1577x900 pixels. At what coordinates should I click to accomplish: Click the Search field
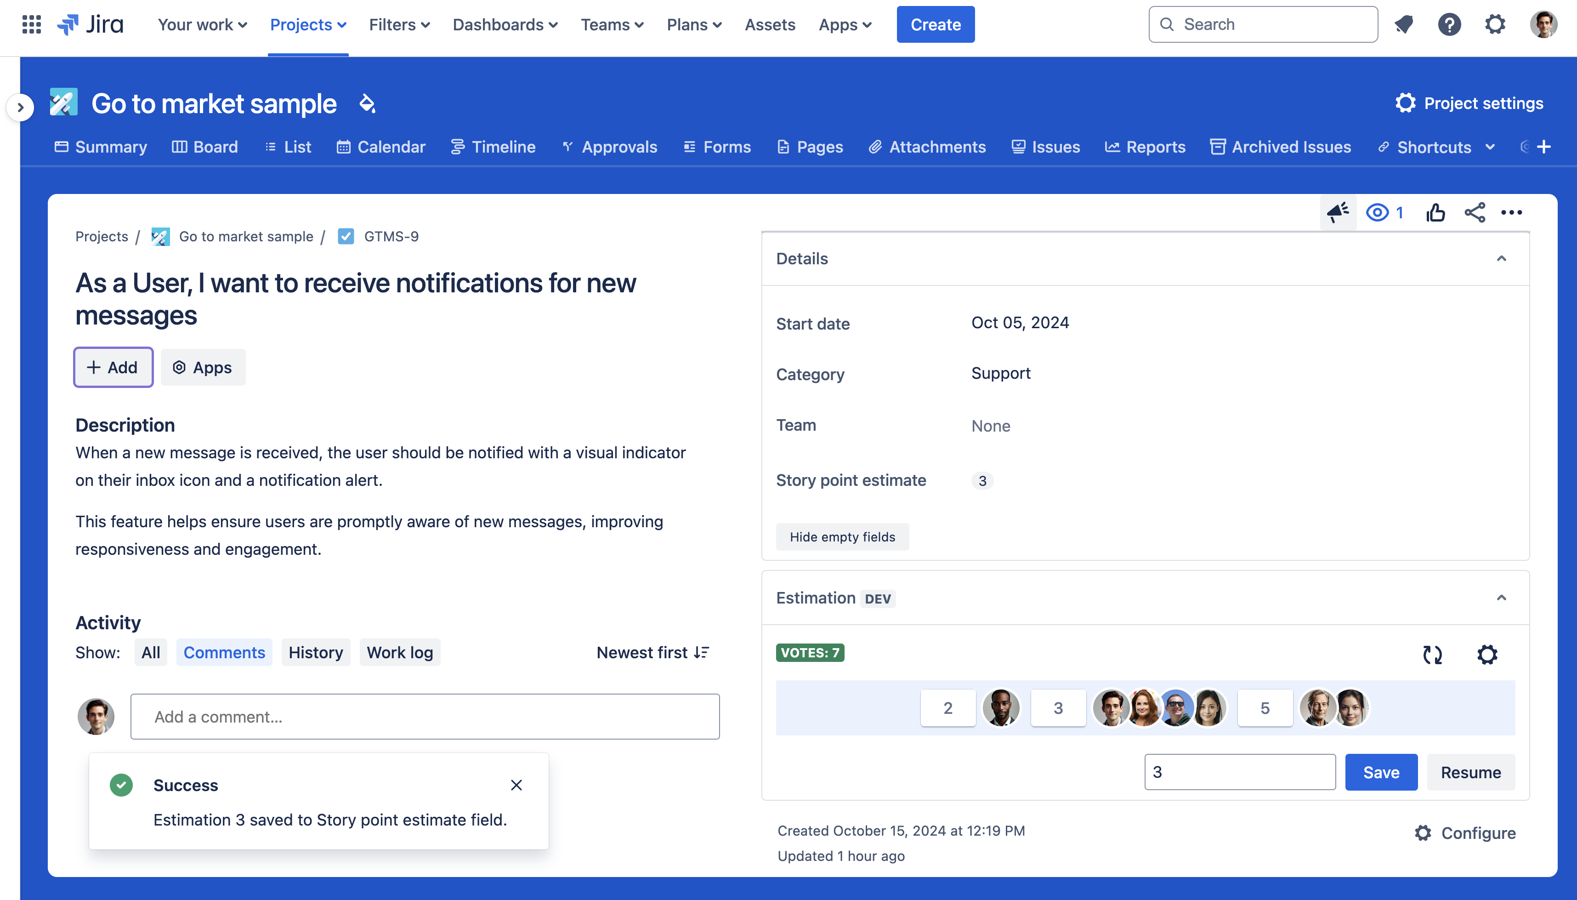1263,24
